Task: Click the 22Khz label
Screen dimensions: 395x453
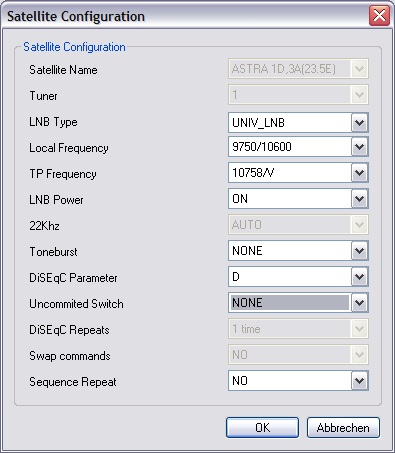Action: tap(44, 226)
